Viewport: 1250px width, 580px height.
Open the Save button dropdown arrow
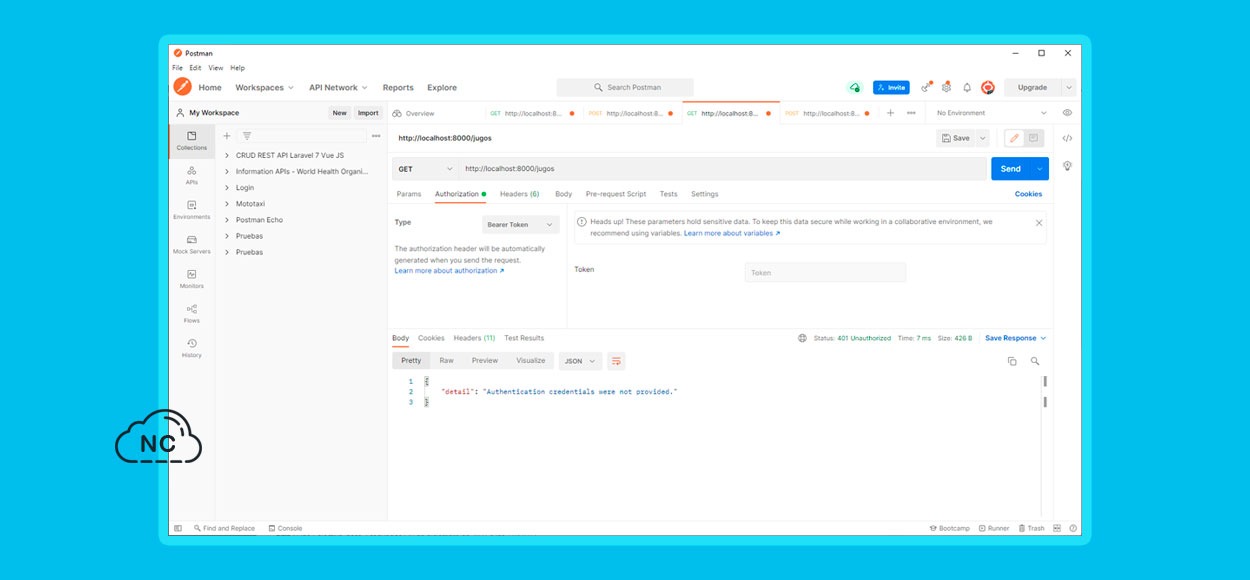pyautogui.click(x=983, y=138)
